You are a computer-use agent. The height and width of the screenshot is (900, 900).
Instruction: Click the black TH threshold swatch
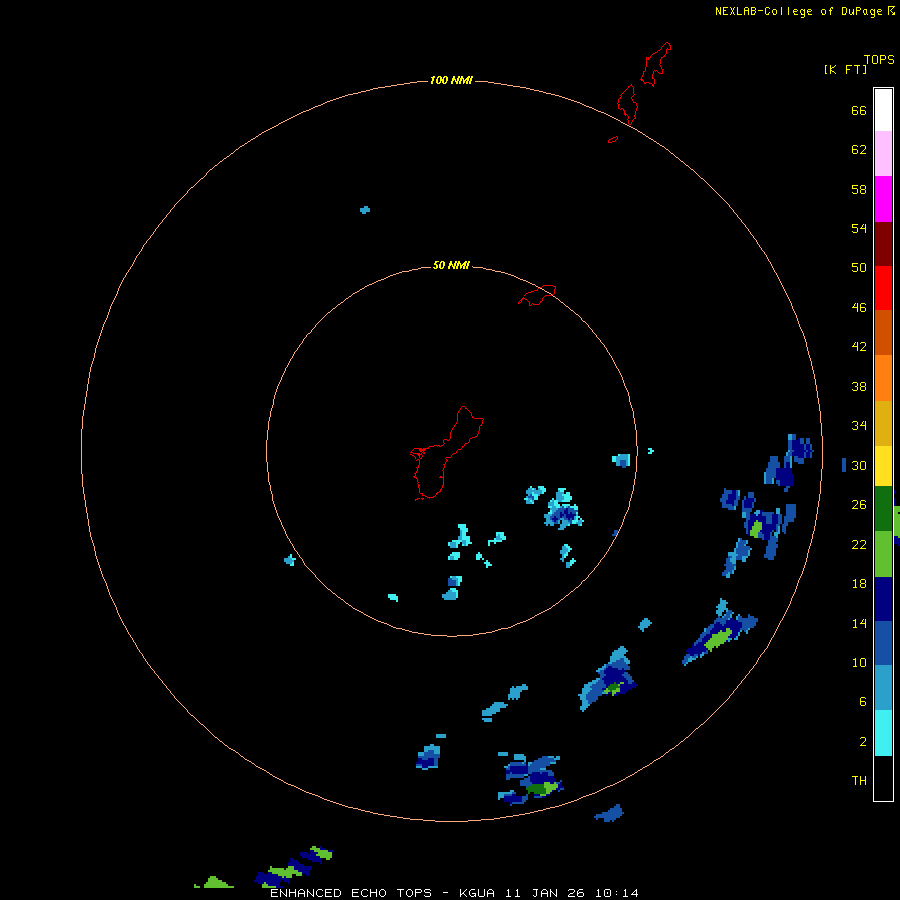[x=883, y=778]
